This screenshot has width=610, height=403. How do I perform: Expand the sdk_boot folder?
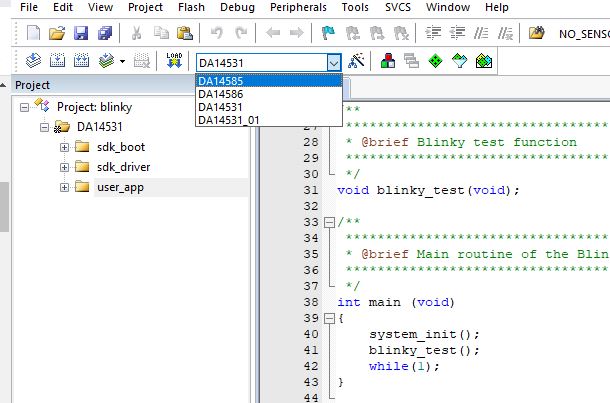click(x=64, y=147)
